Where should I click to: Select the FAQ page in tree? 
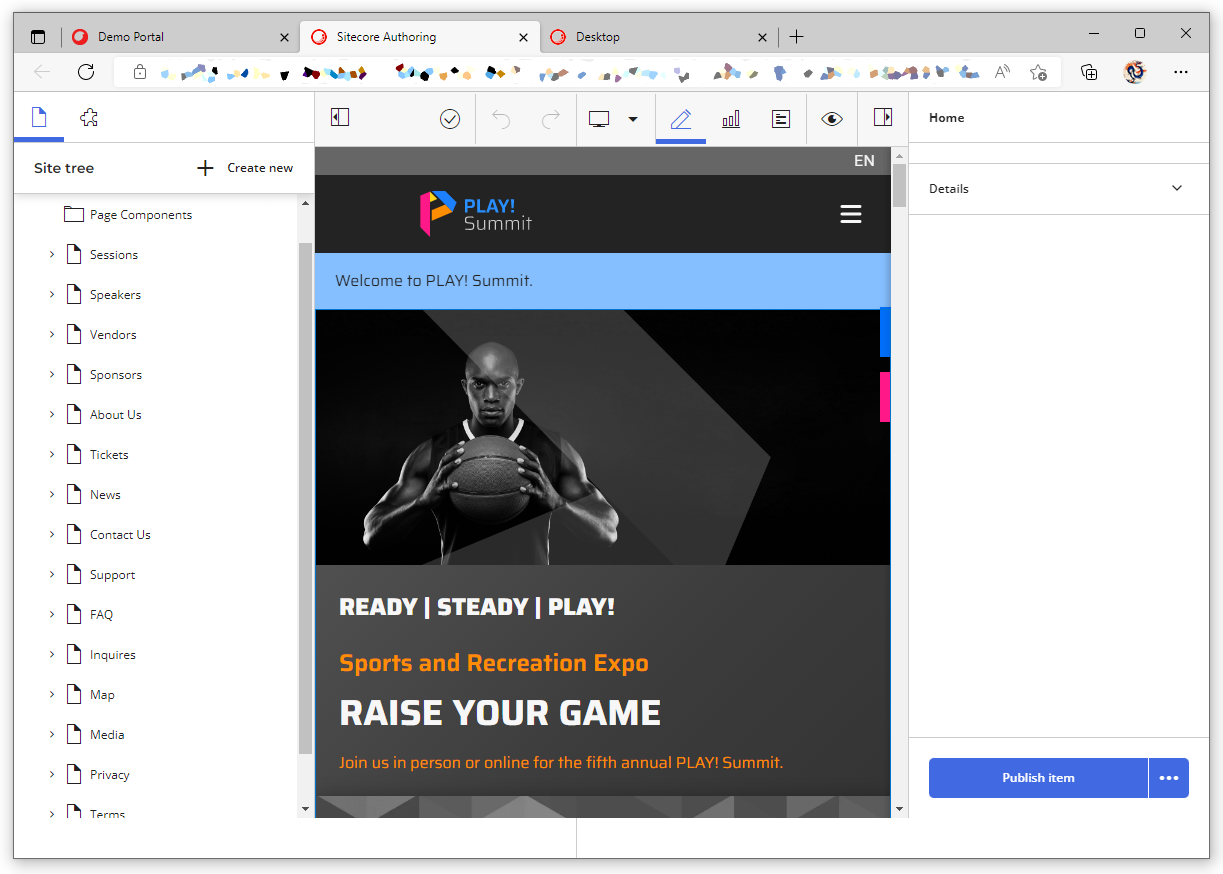101,615
